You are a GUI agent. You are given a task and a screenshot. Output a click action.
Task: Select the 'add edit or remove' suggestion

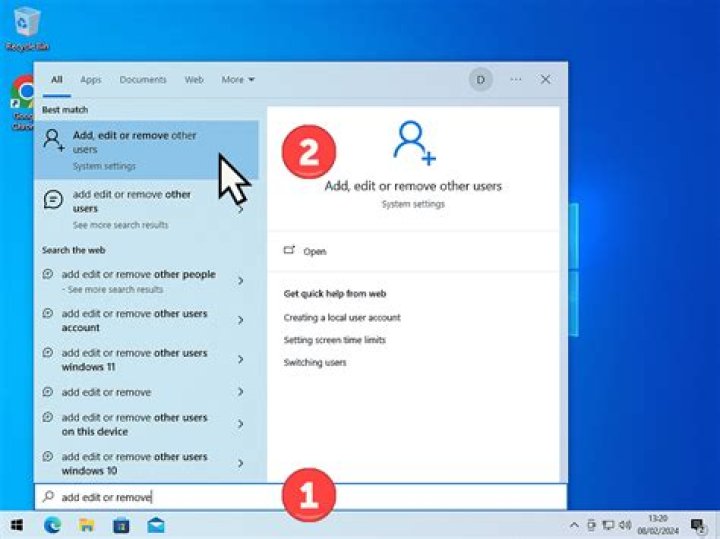click(107, 393)
